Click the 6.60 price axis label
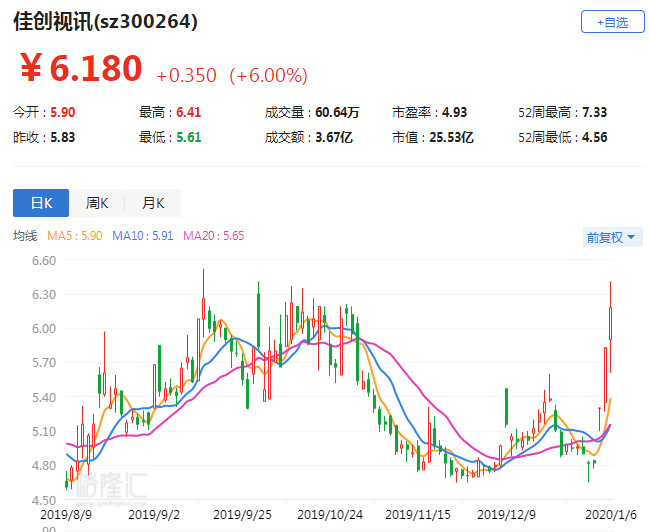650x532 pixels. (44, 260)
